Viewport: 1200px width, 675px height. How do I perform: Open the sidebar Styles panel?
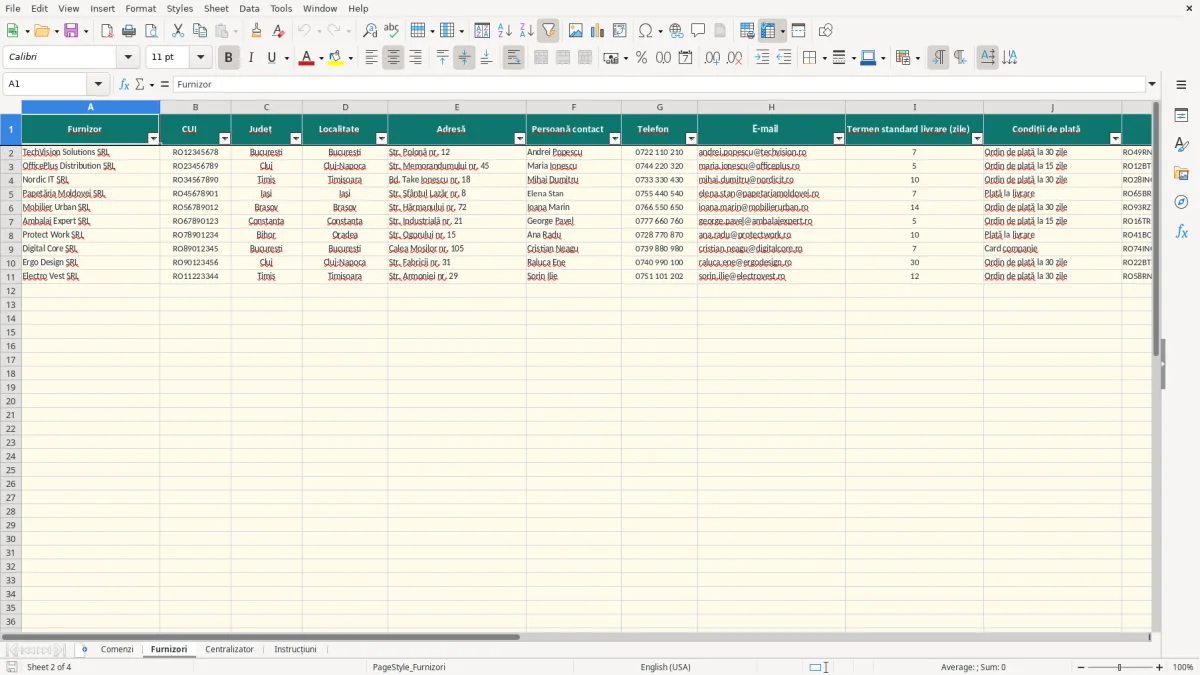(x=1181, y=144)
